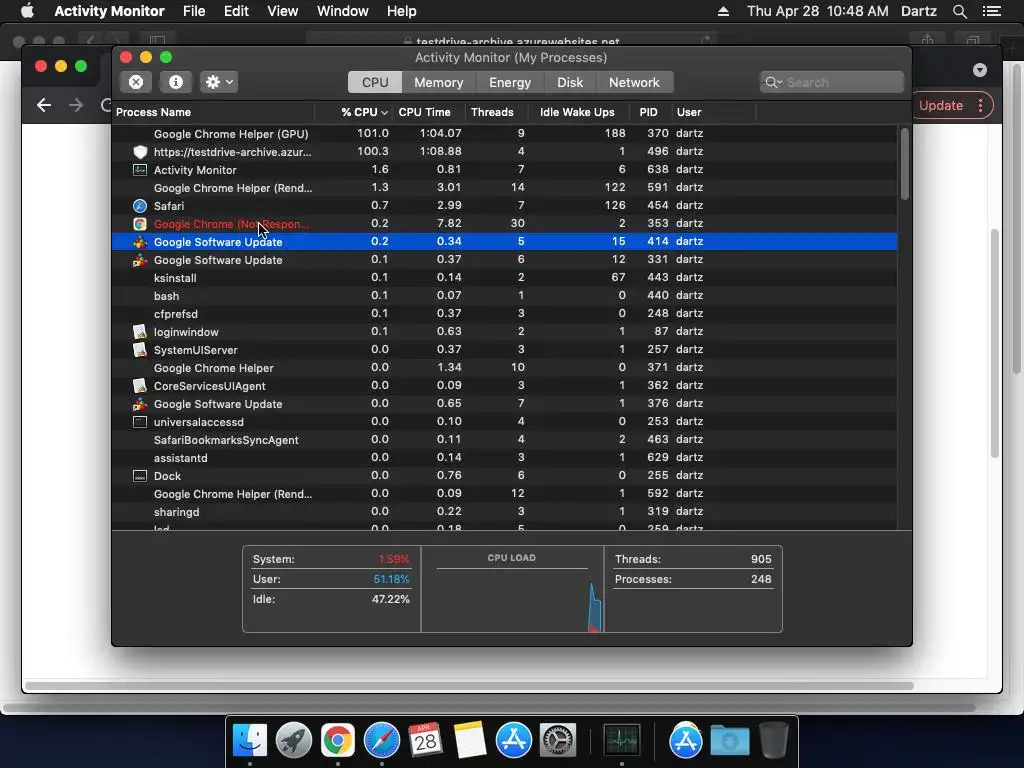Select the bash process
Screen dimensions: 1024x768
point(504,296)
